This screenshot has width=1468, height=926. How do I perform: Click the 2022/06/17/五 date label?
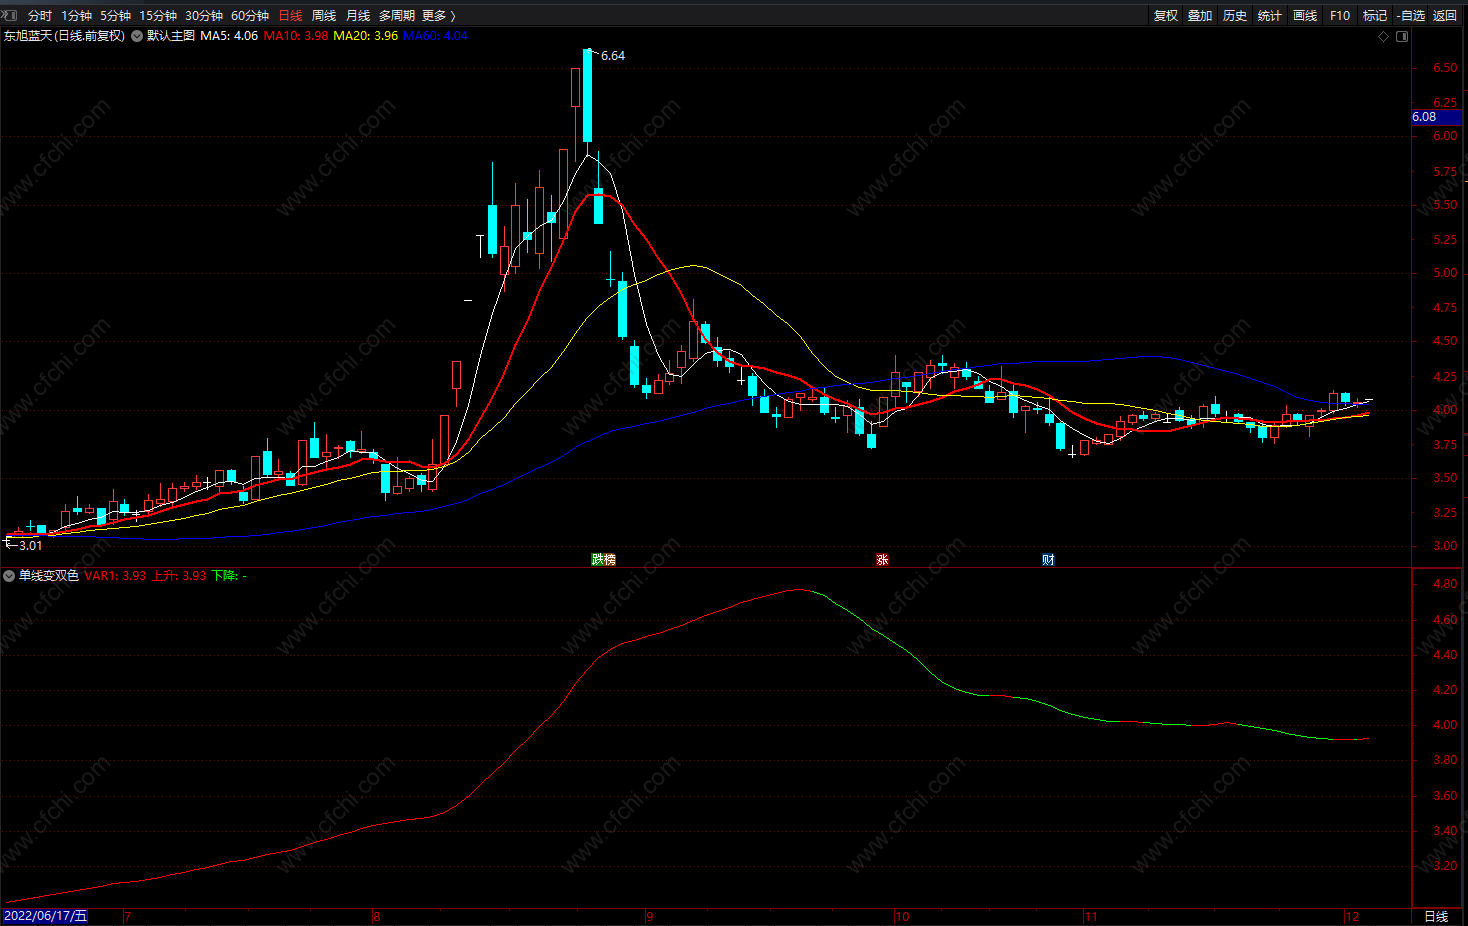pyautogui.click(x=45, y=916)
